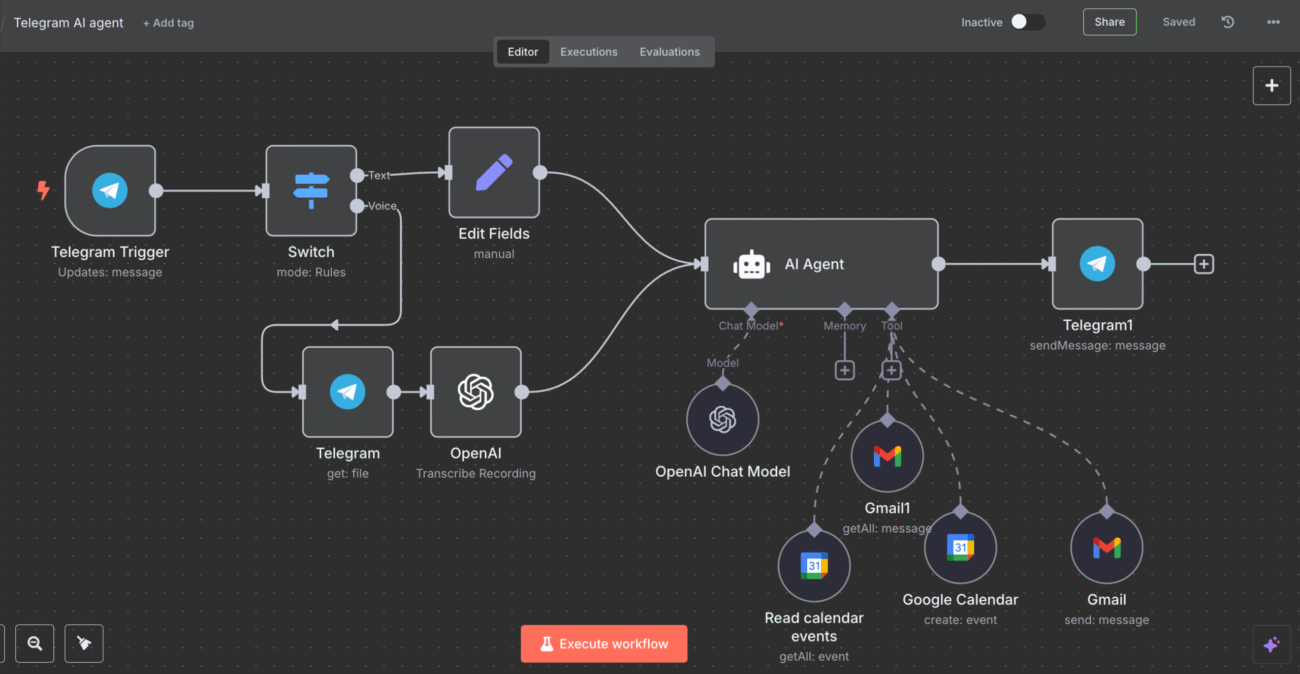Share this workflow
Screen dimensions: 1300x674
1109,21
